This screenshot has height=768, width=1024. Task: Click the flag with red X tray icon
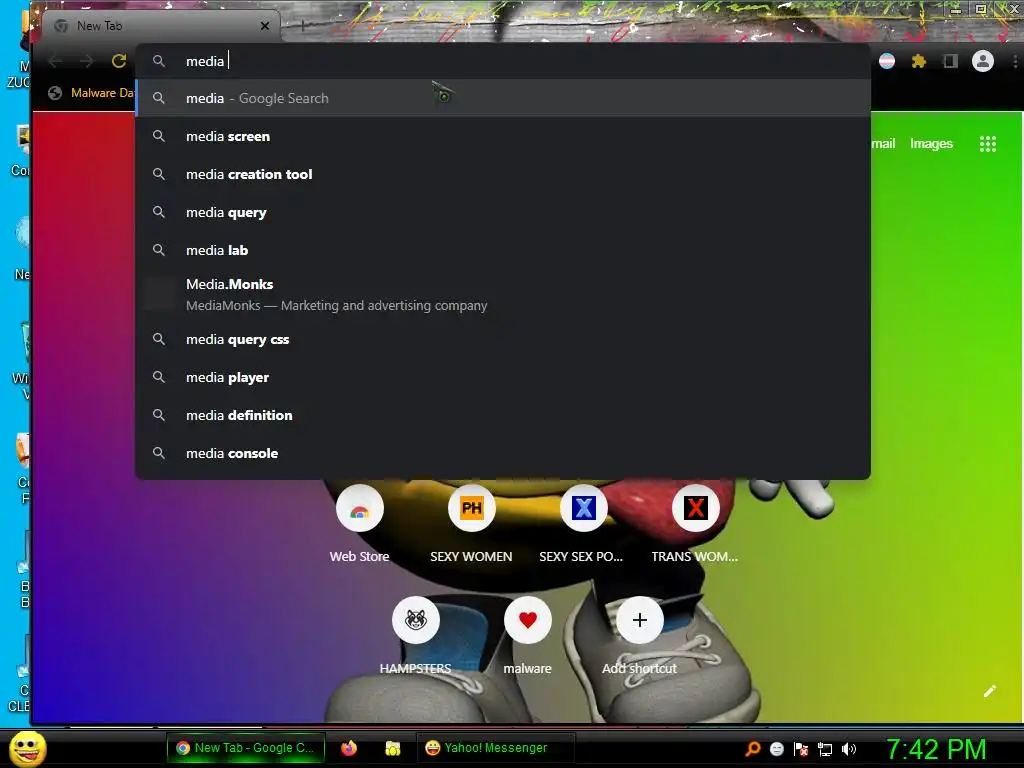pos(801,749)
